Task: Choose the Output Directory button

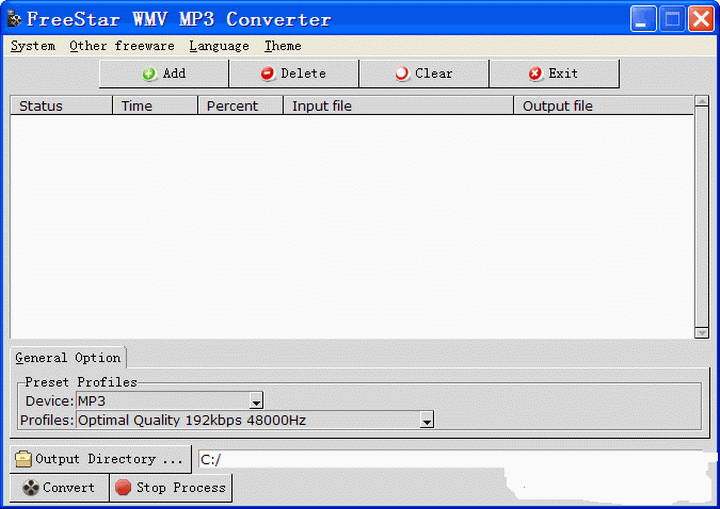Action: pos(100,459)
